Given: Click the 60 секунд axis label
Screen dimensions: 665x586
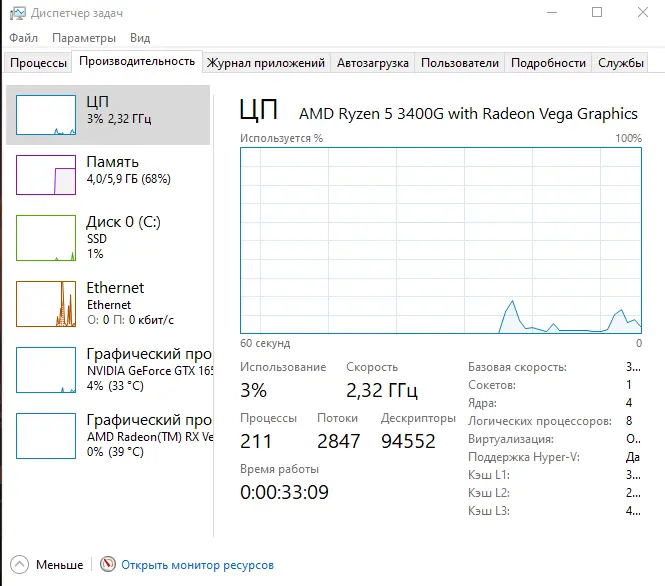Looking at the screenshot, I should pos(265,343).
